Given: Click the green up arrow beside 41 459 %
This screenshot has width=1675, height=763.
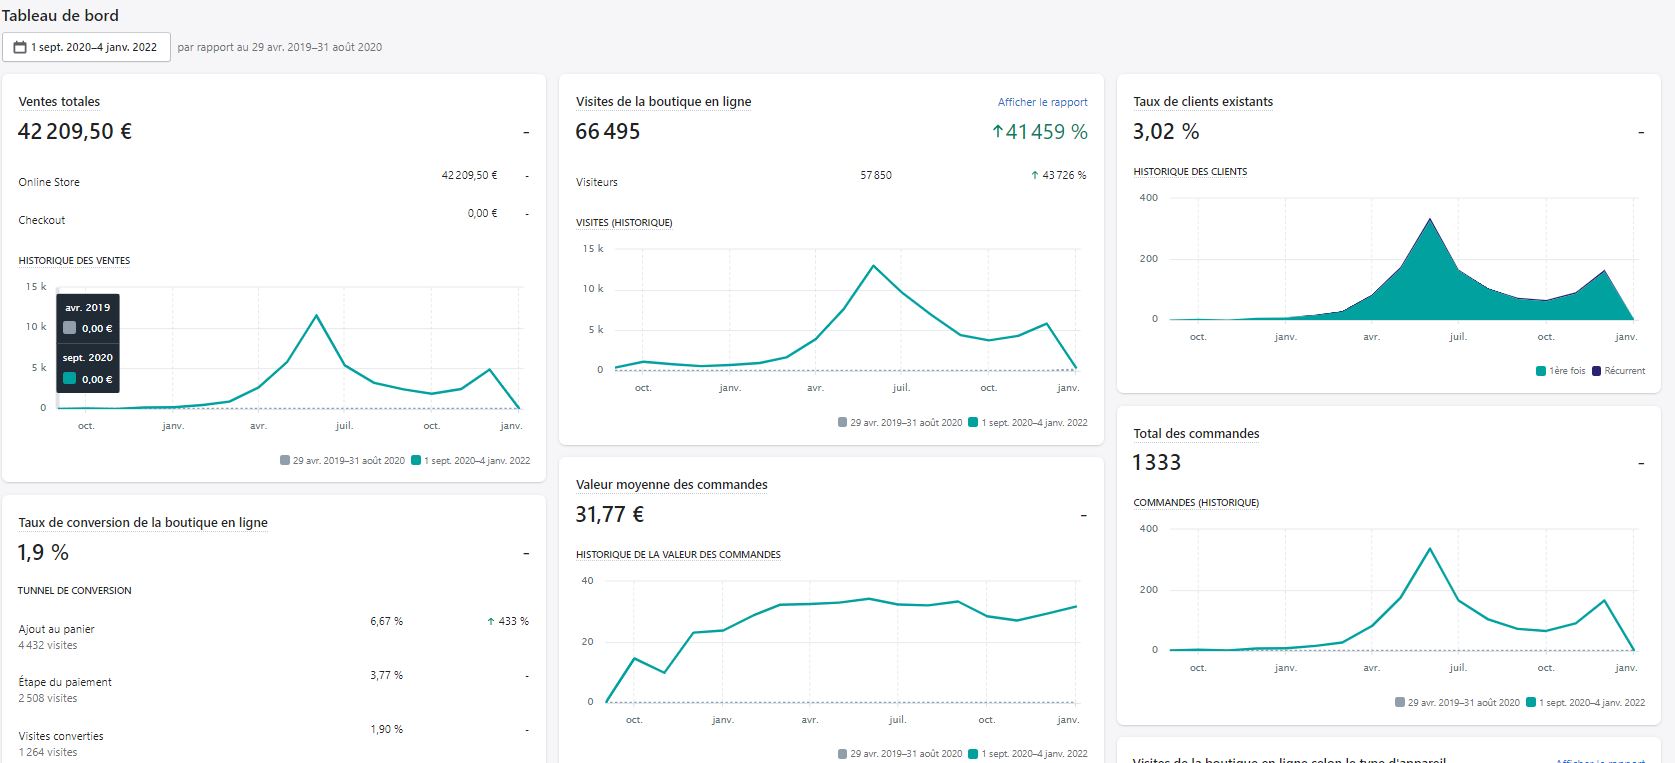Looking at the screenshot, I should (x=997, y=131).
